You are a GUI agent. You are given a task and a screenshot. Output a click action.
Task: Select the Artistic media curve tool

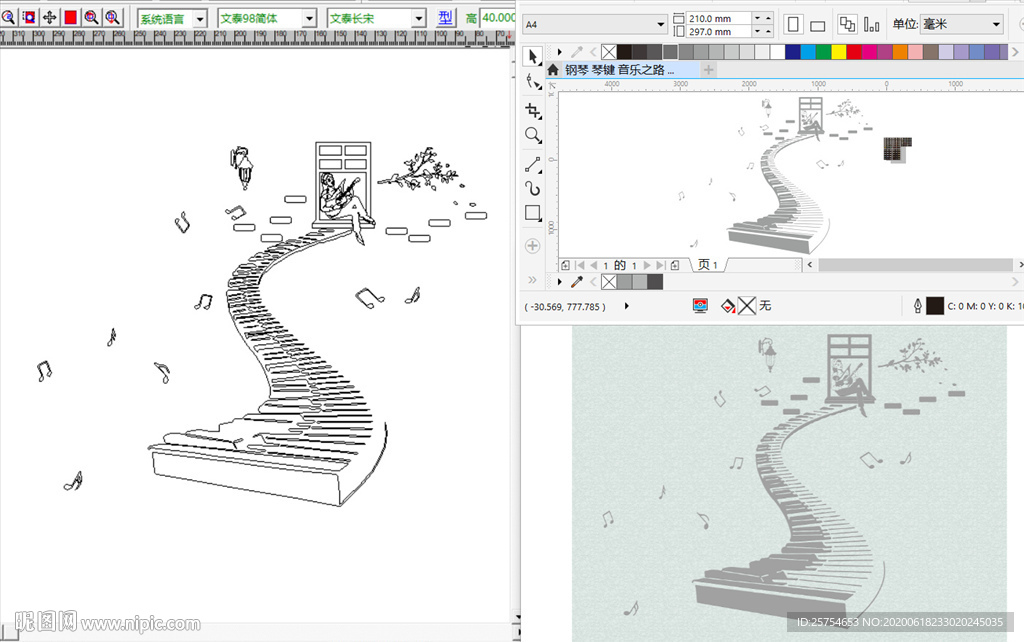click(533, 189)
